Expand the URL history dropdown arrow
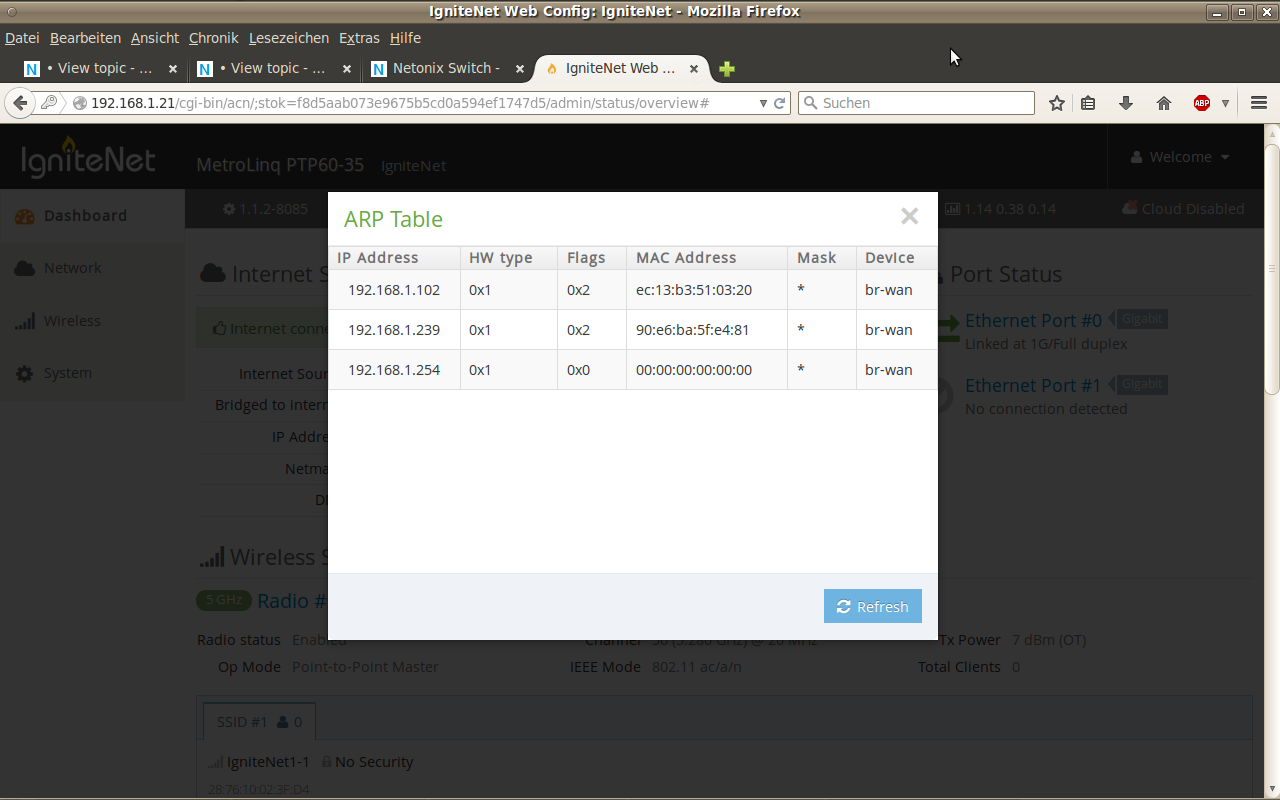Screen dimensions: 1280x800 click(x=763, y=103)
